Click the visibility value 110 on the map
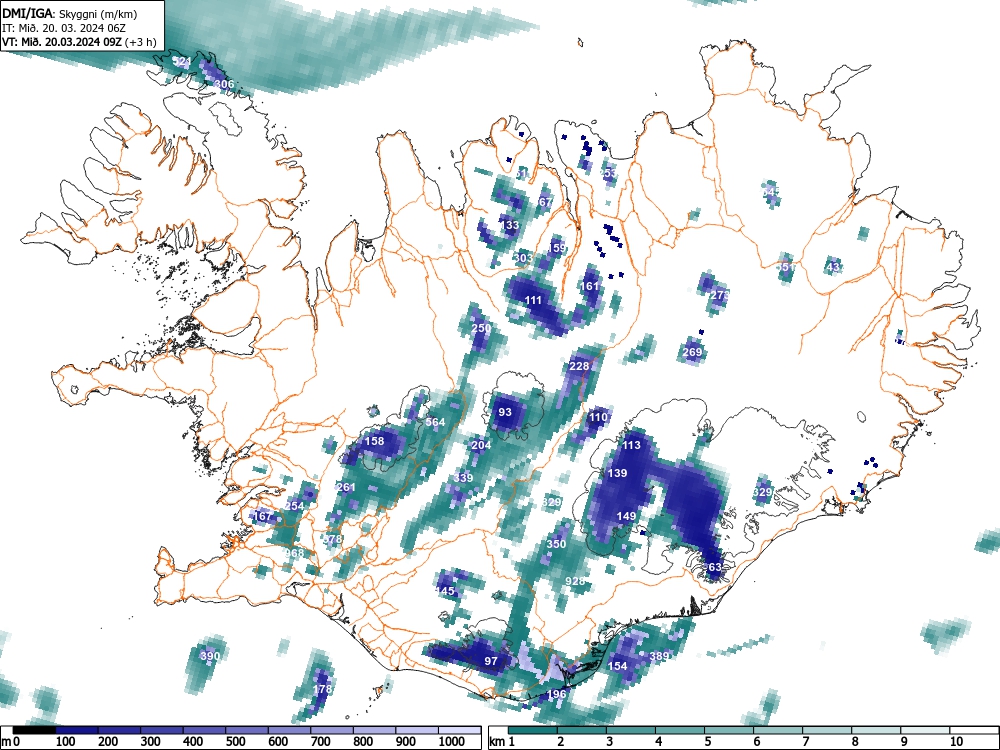Viewport: 1000px width, 750px height. point(598,417)
